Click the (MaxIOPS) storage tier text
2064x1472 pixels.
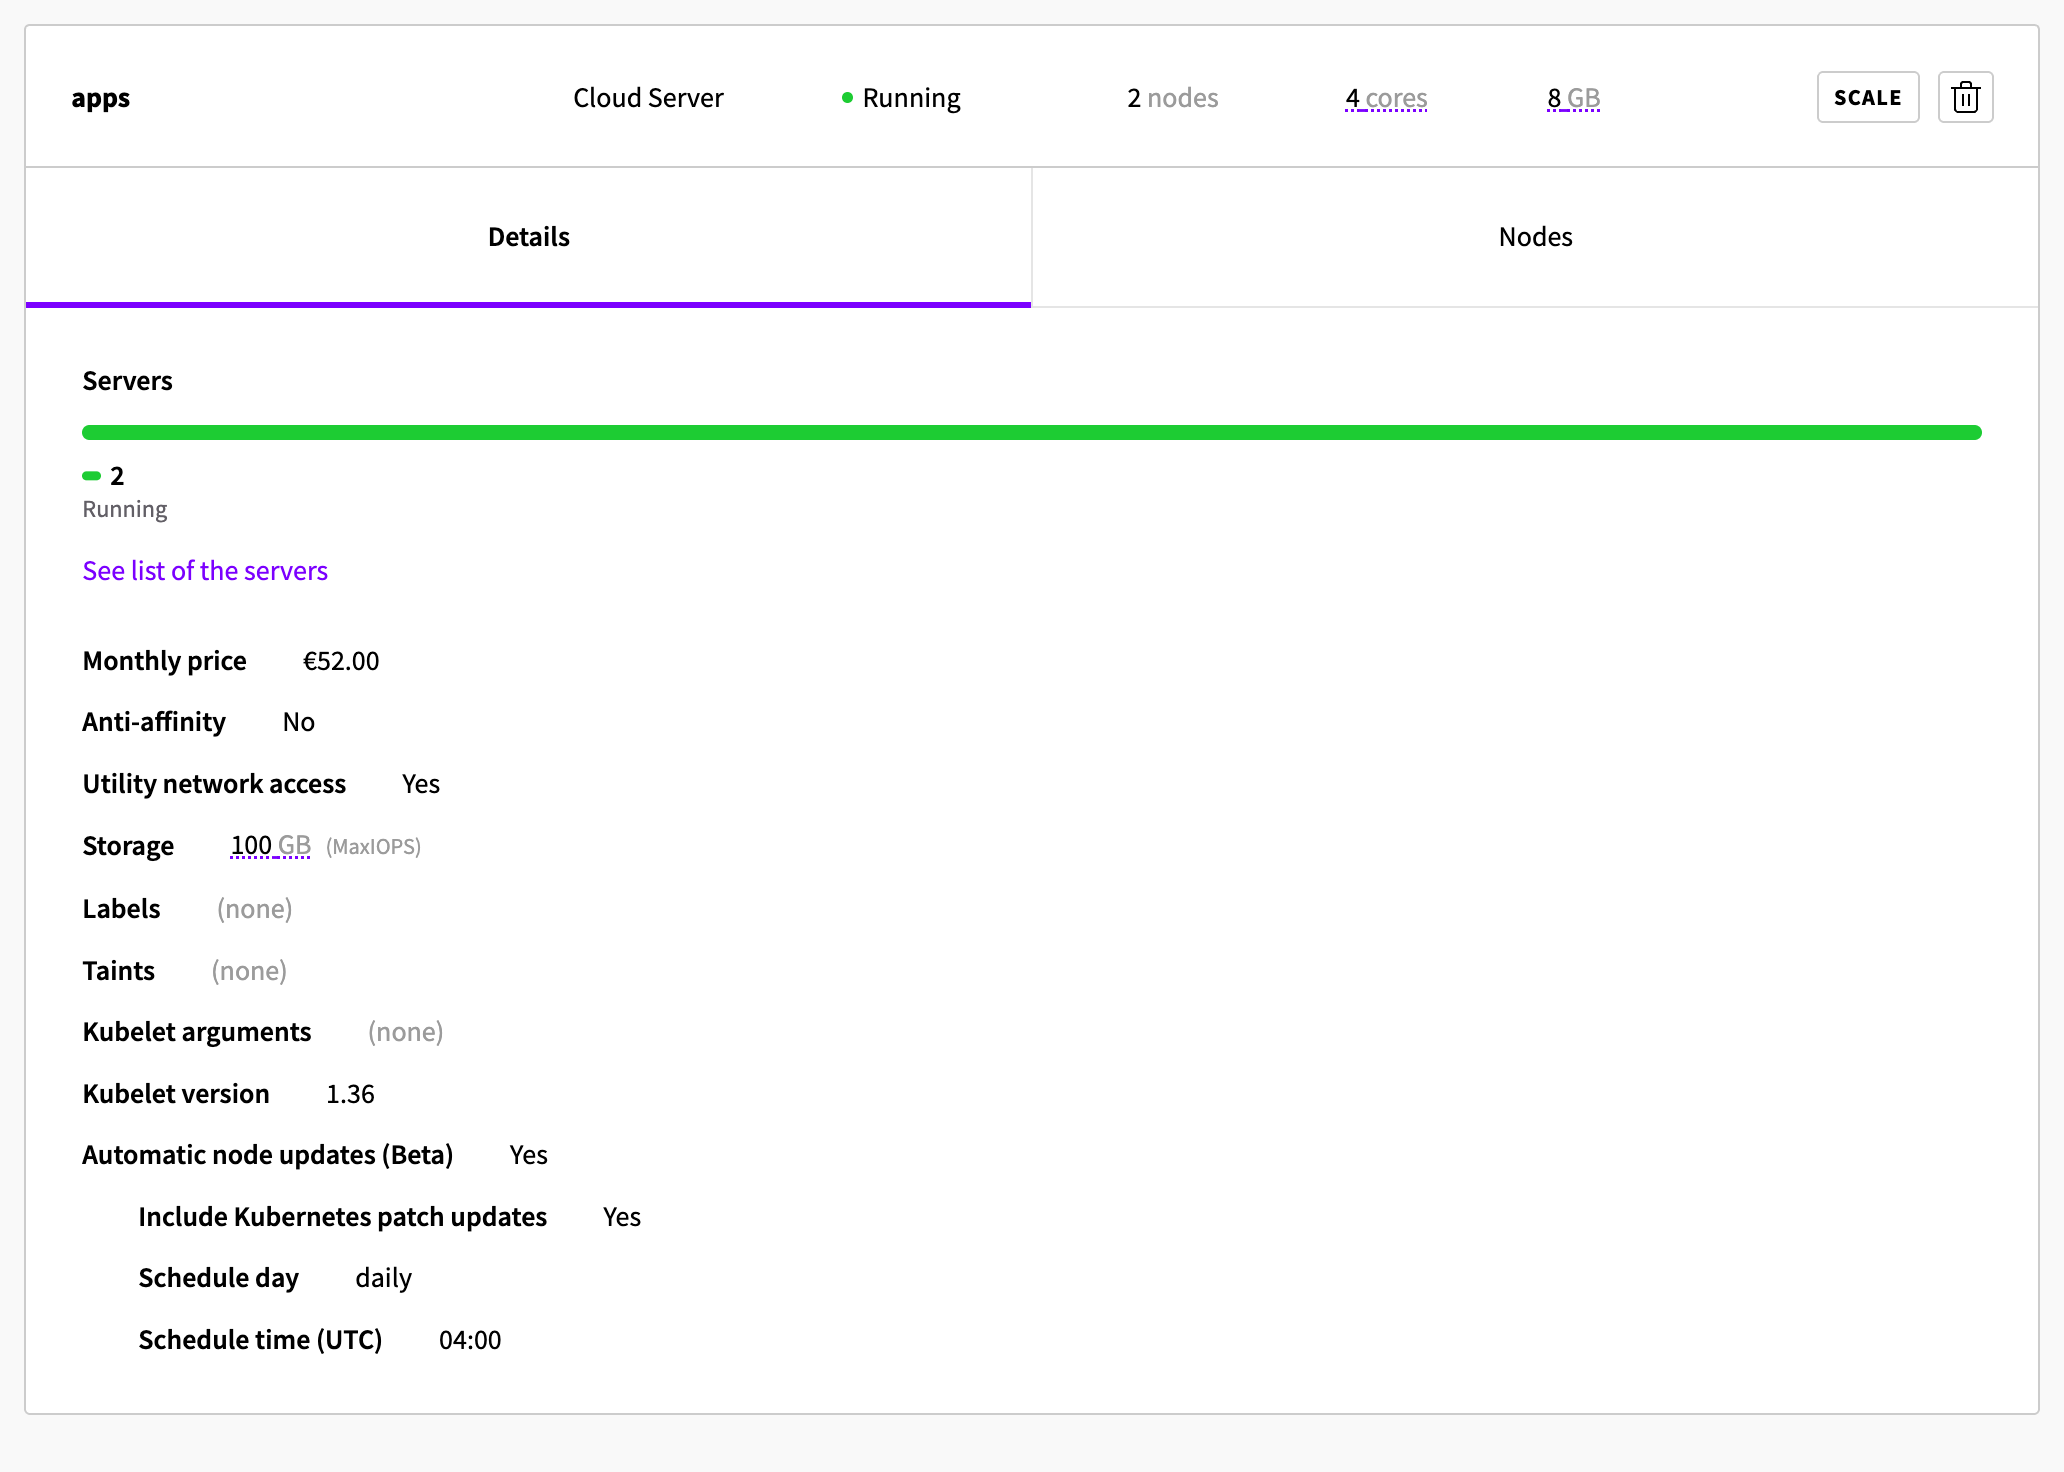[x=373, y=847]
